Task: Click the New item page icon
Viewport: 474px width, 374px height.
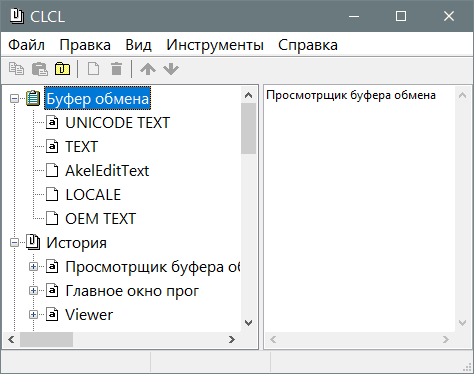Action: point(93,69)
